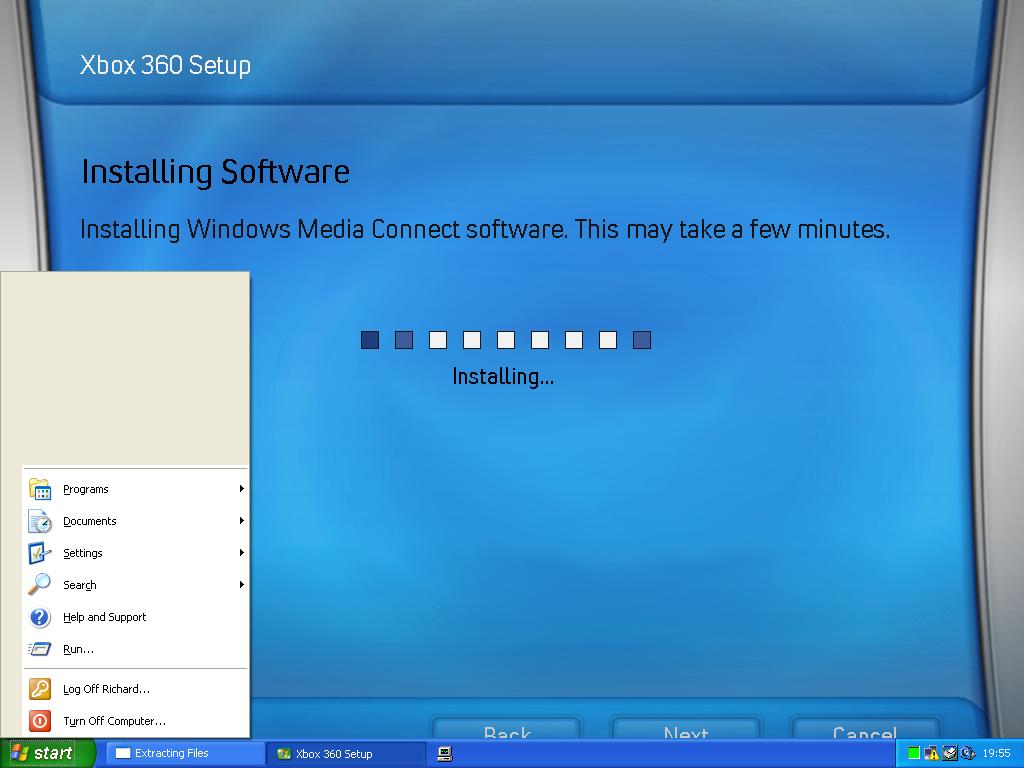Click the green Start button
Screen dimensions: 1024x768
pos(47,754)
